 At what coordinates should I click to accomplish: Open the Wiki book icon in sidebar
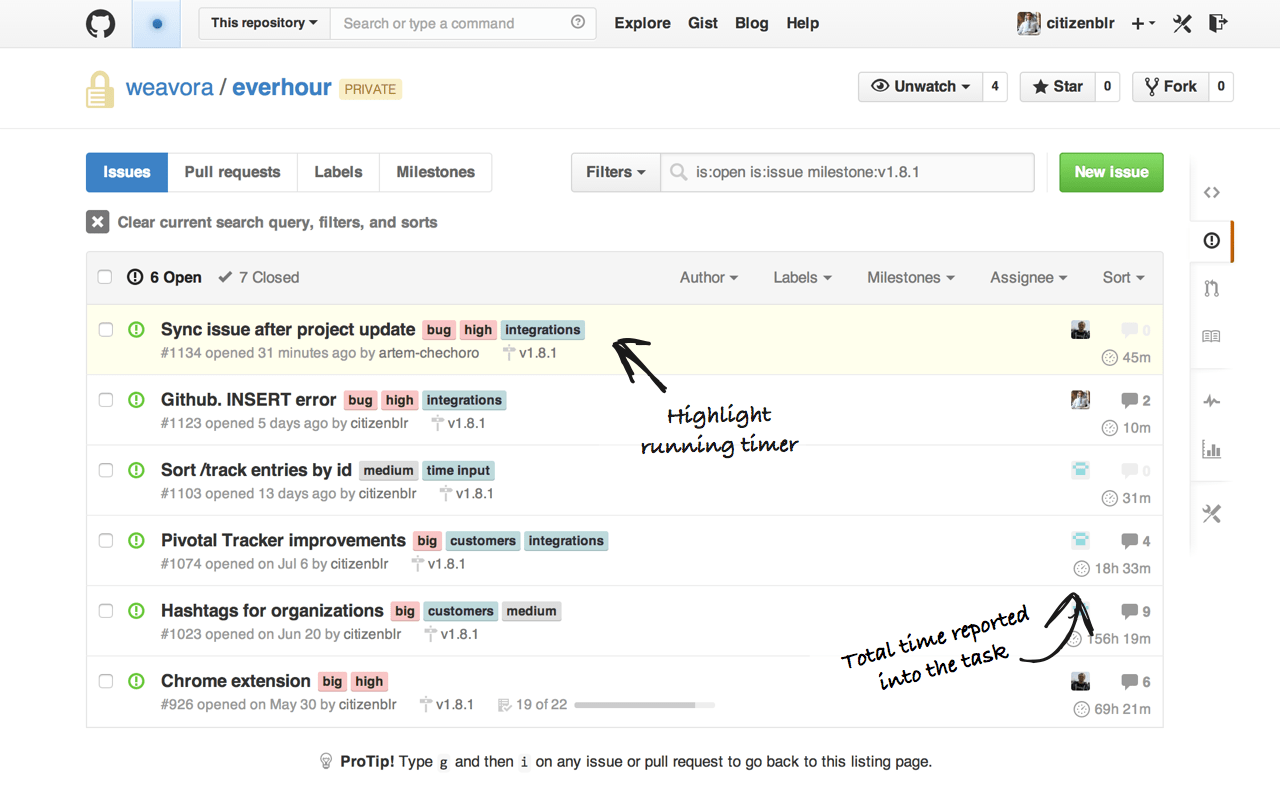coord(1211,337)
